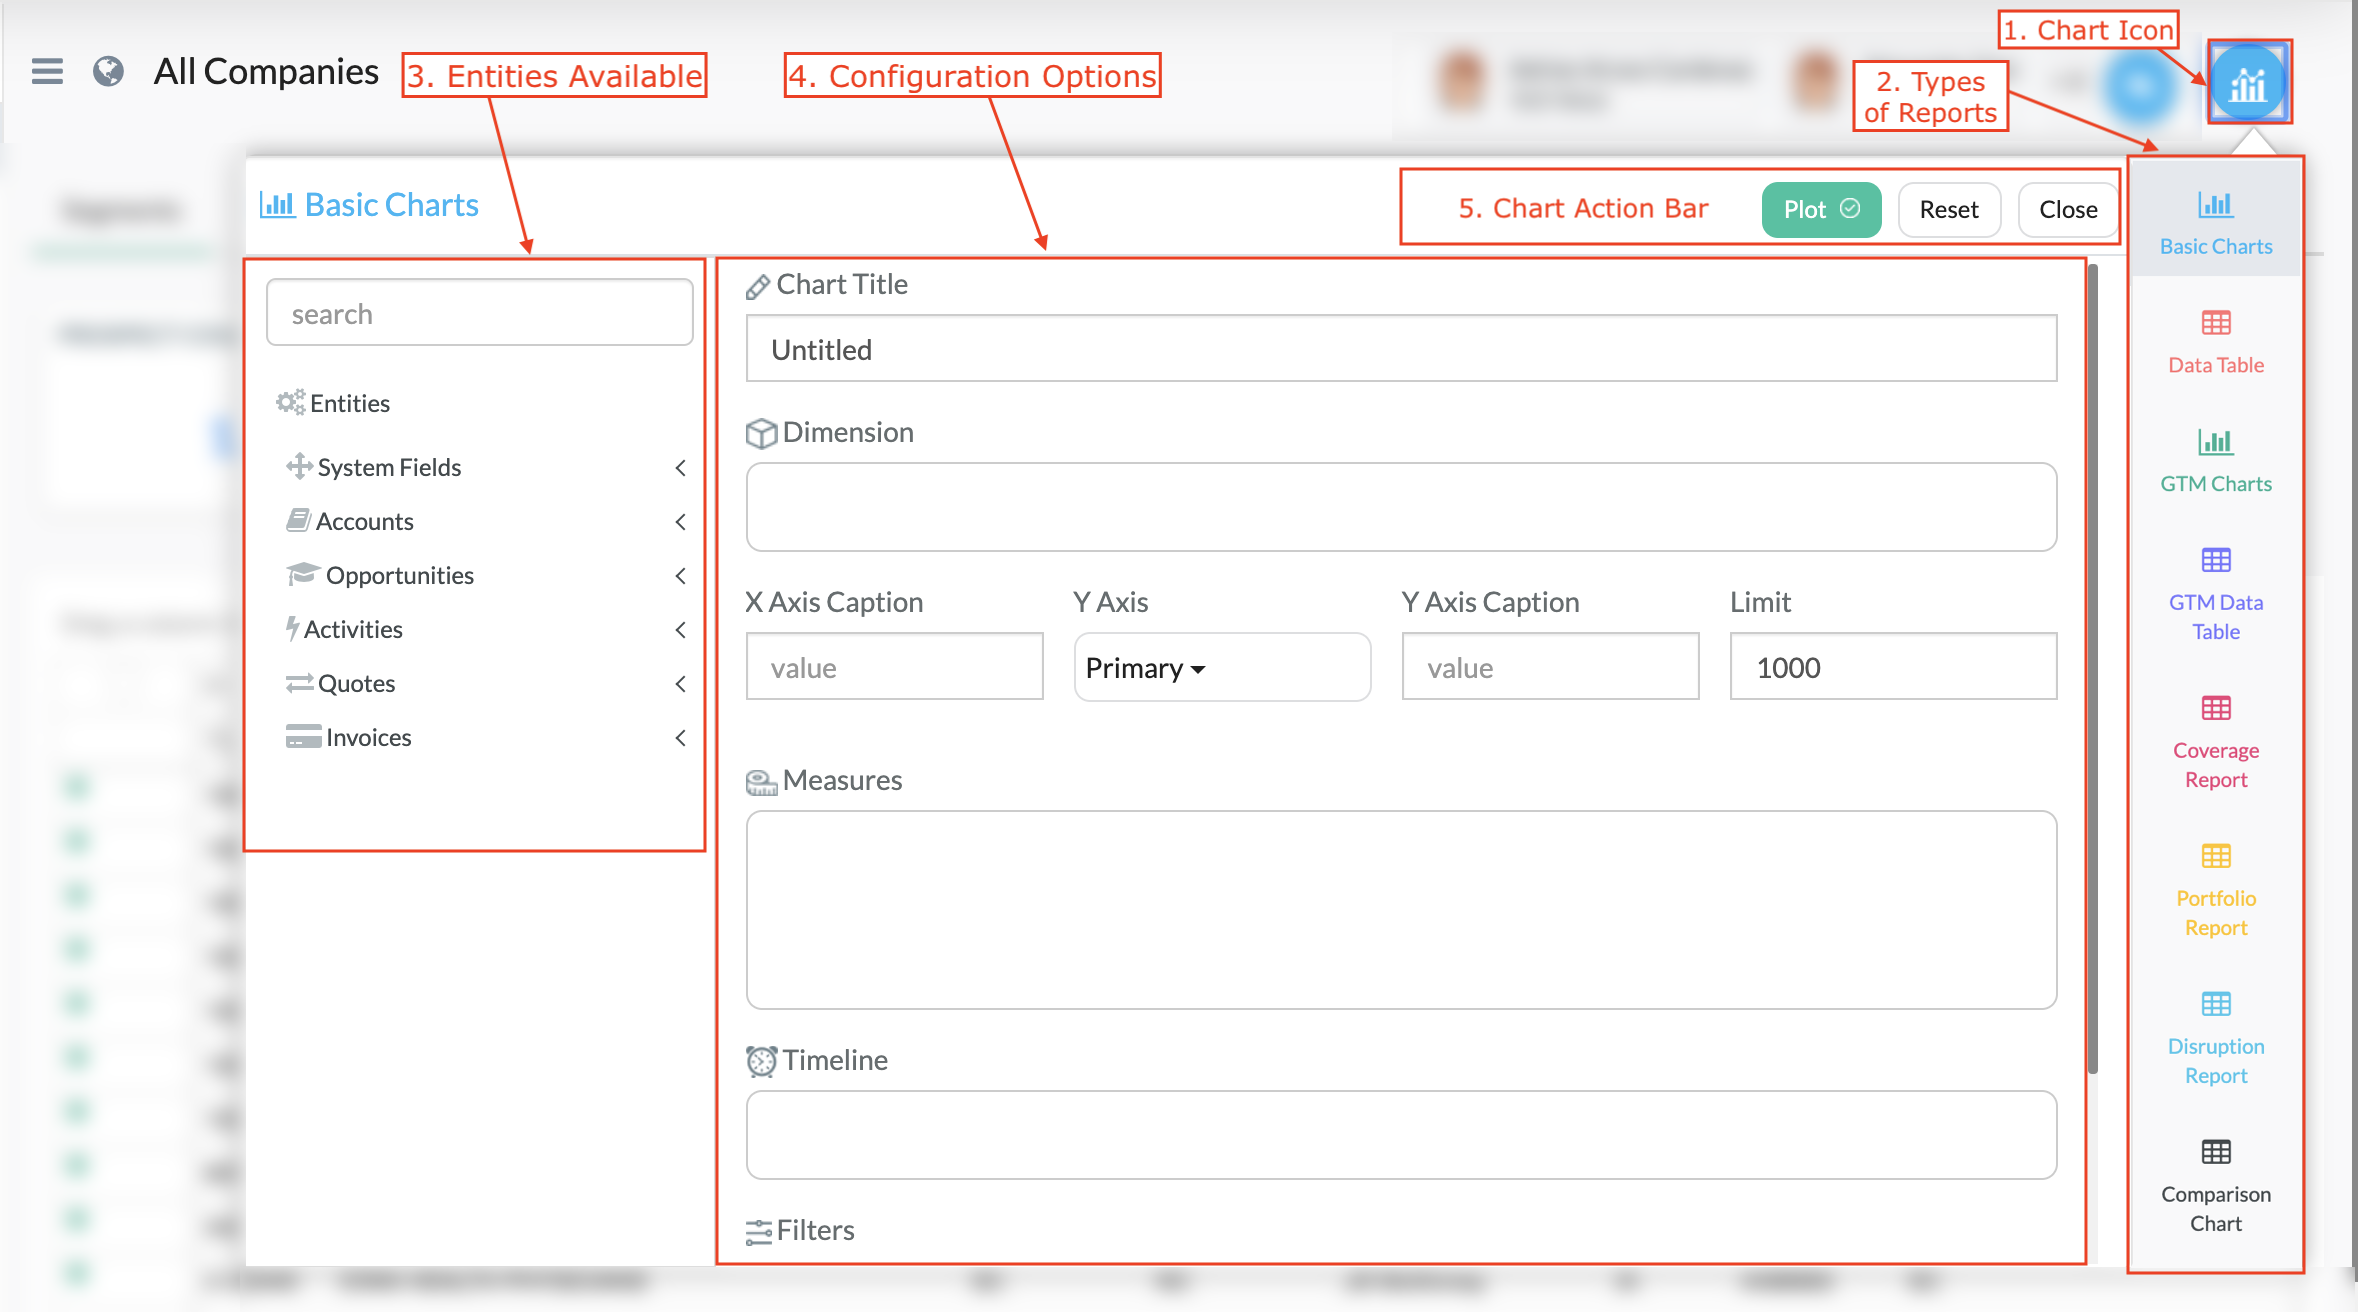Viewport: 2358px width, 1312px height.
Task: Click the Limit field showing 1000
Action: [1893, 667]
